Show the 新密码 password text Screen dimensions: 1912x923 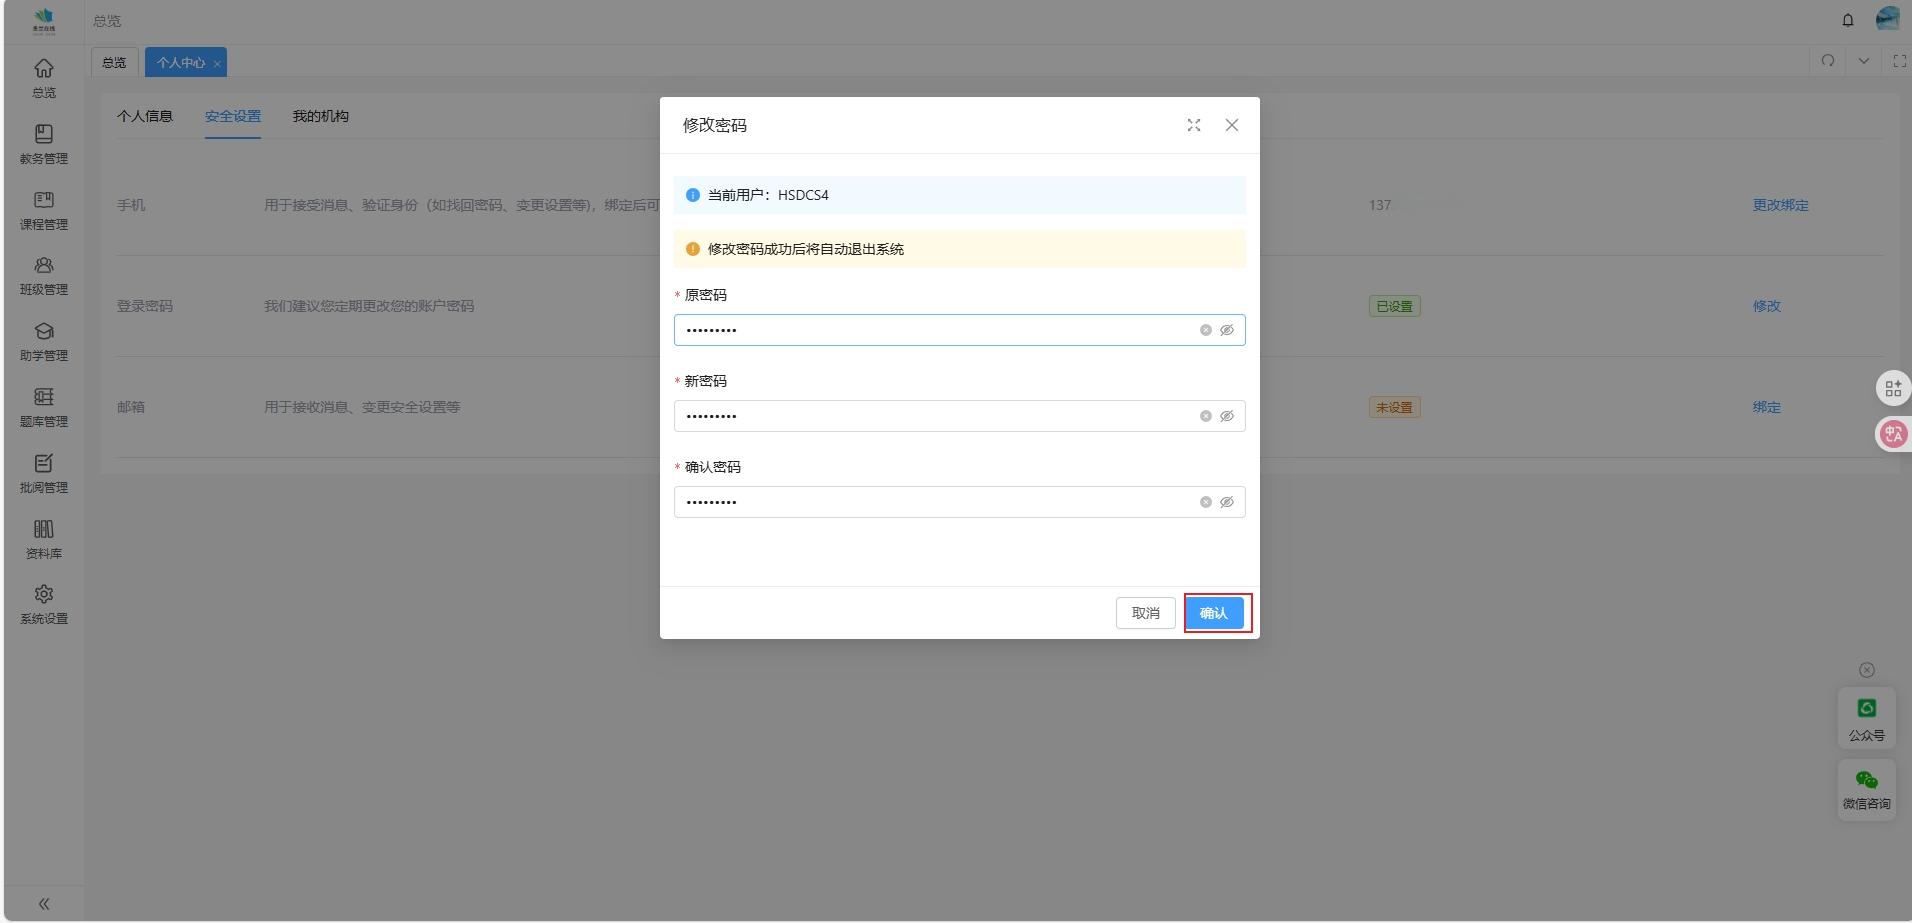point(1227,416)
